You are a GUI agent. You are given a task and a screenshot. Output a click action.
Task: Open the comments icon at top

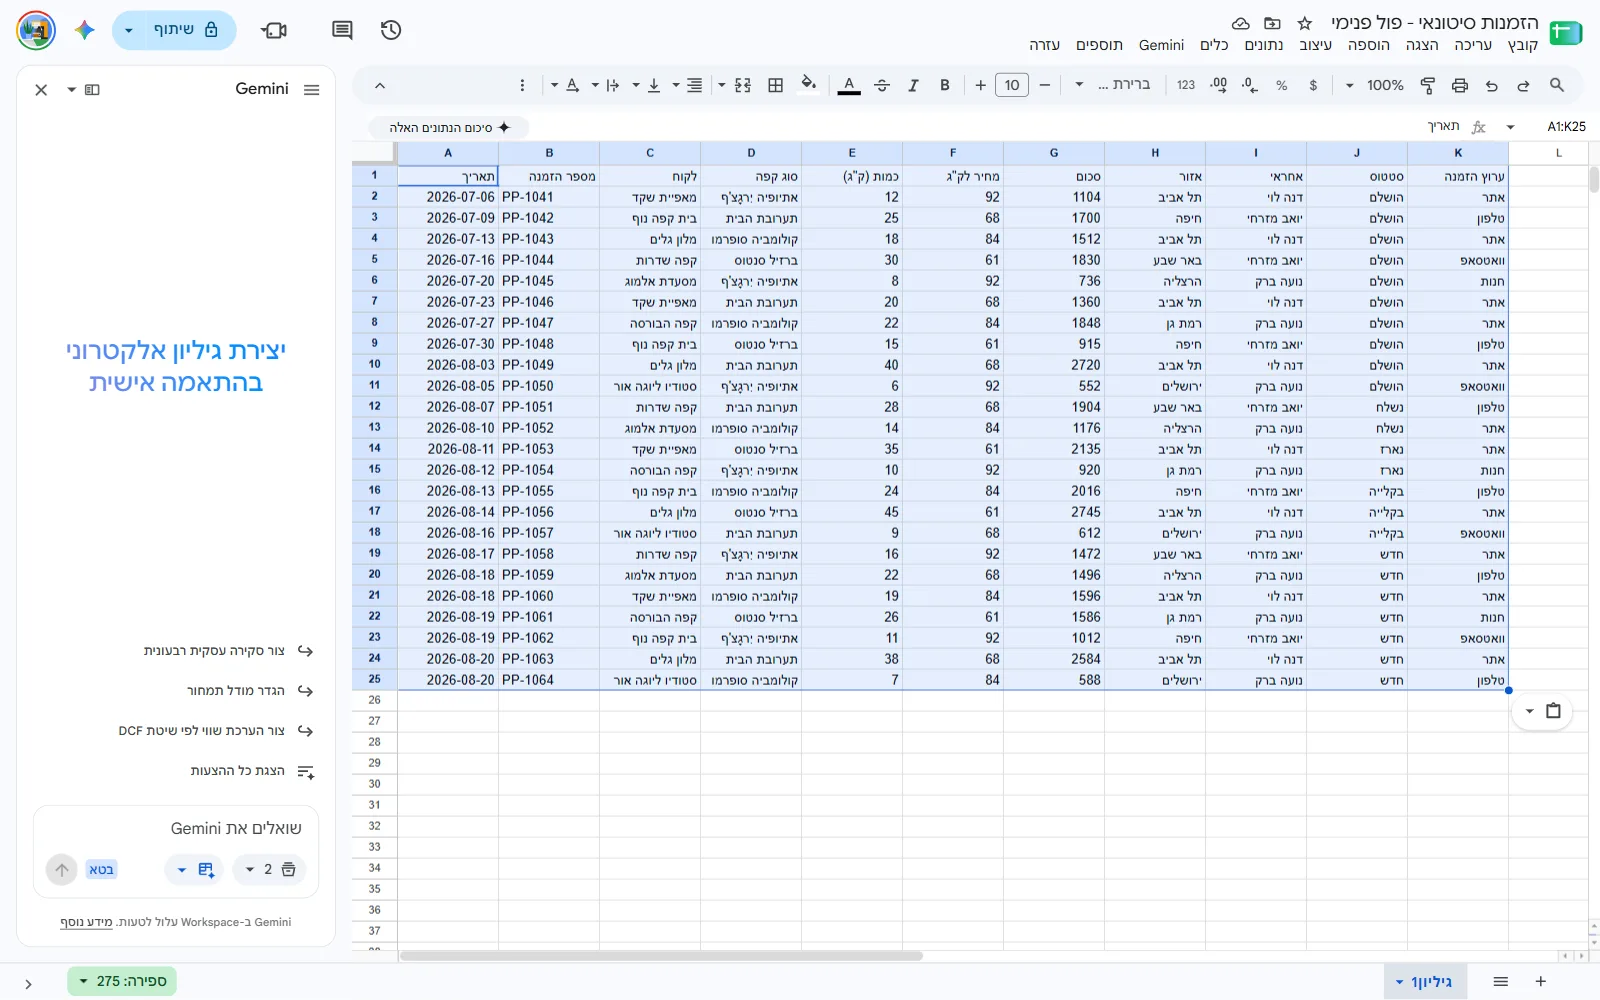click(x=342, y=30)
